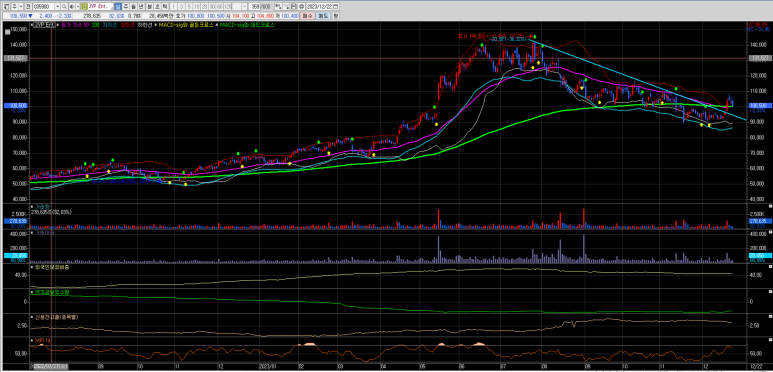Click the second toolbar icon beside the first
Viewport: 773px width, 372px height.
coord(15,6)
